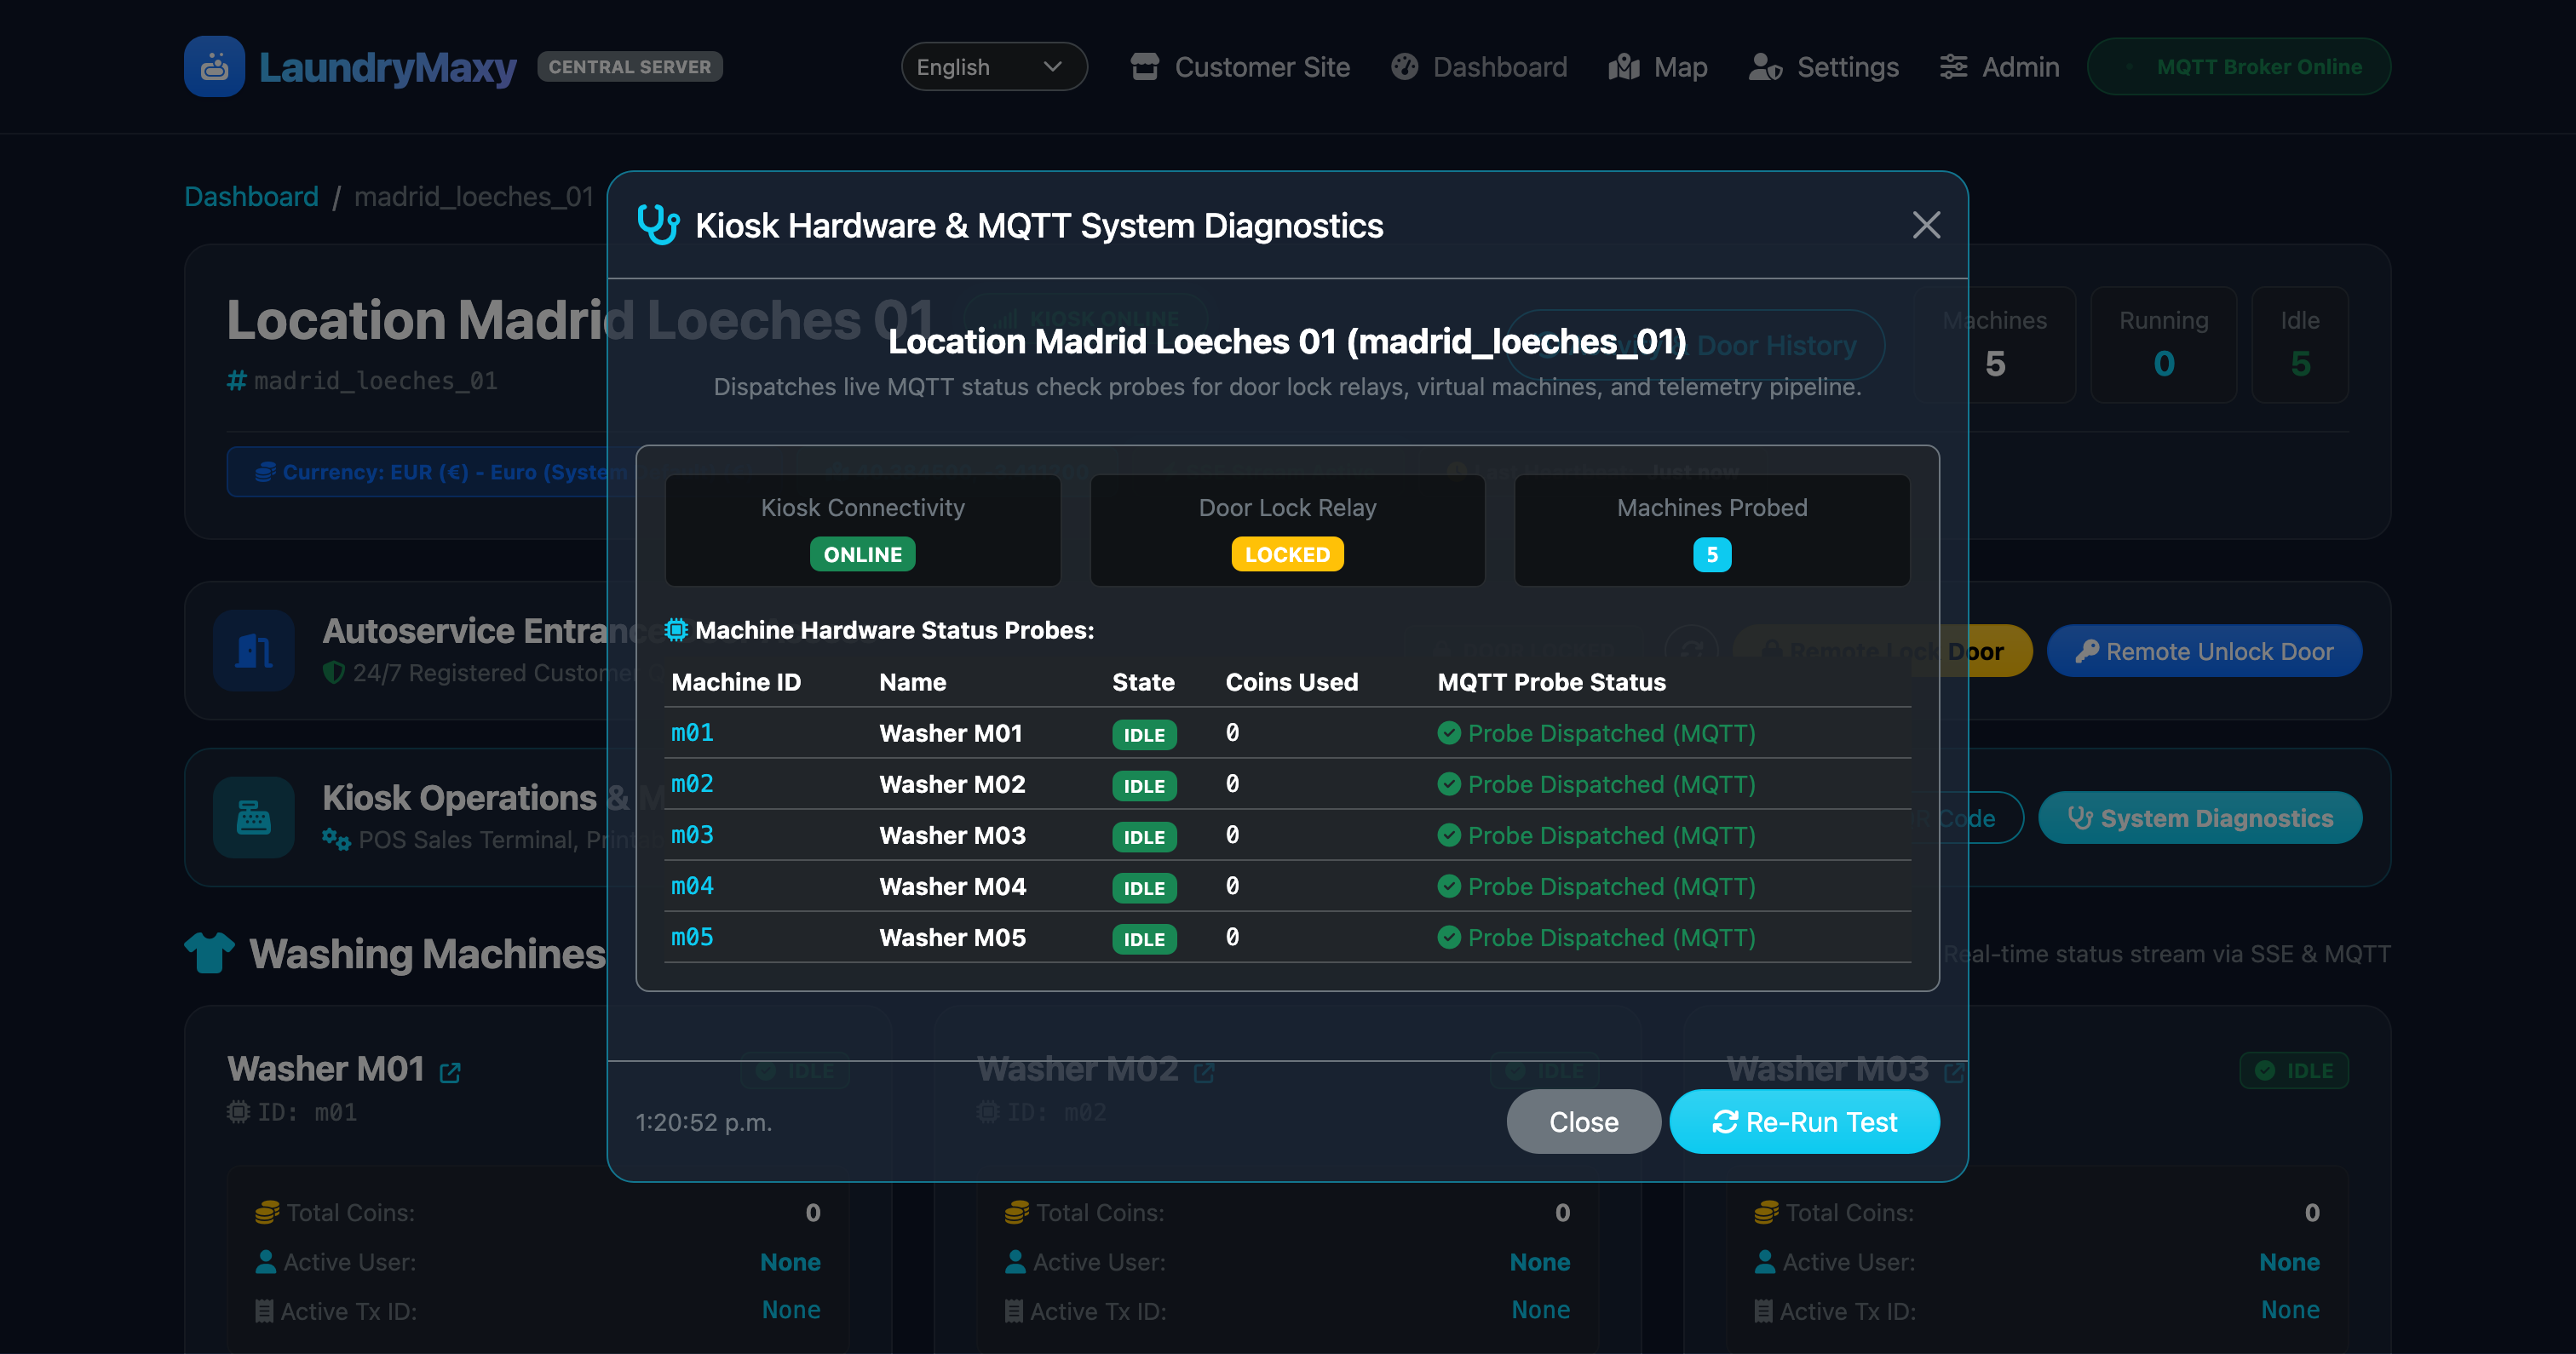2576x1354 pixels.
Task: Select machine ID m03 in the probe table
Action: (x=692, y=835)
